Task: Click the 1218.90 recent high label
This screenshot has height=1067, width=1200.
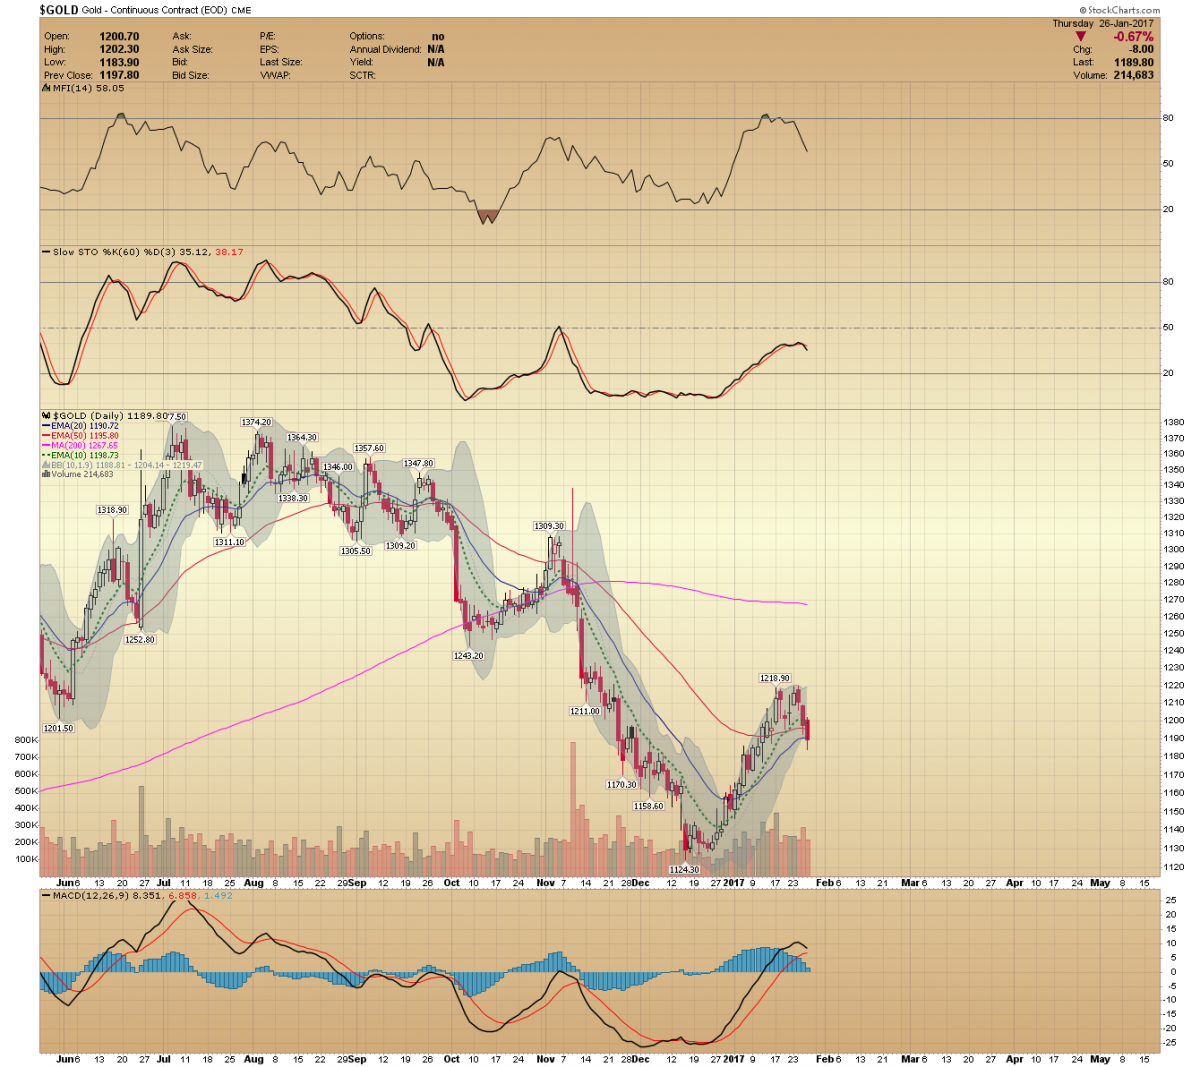Action: (x=774, y=678)
